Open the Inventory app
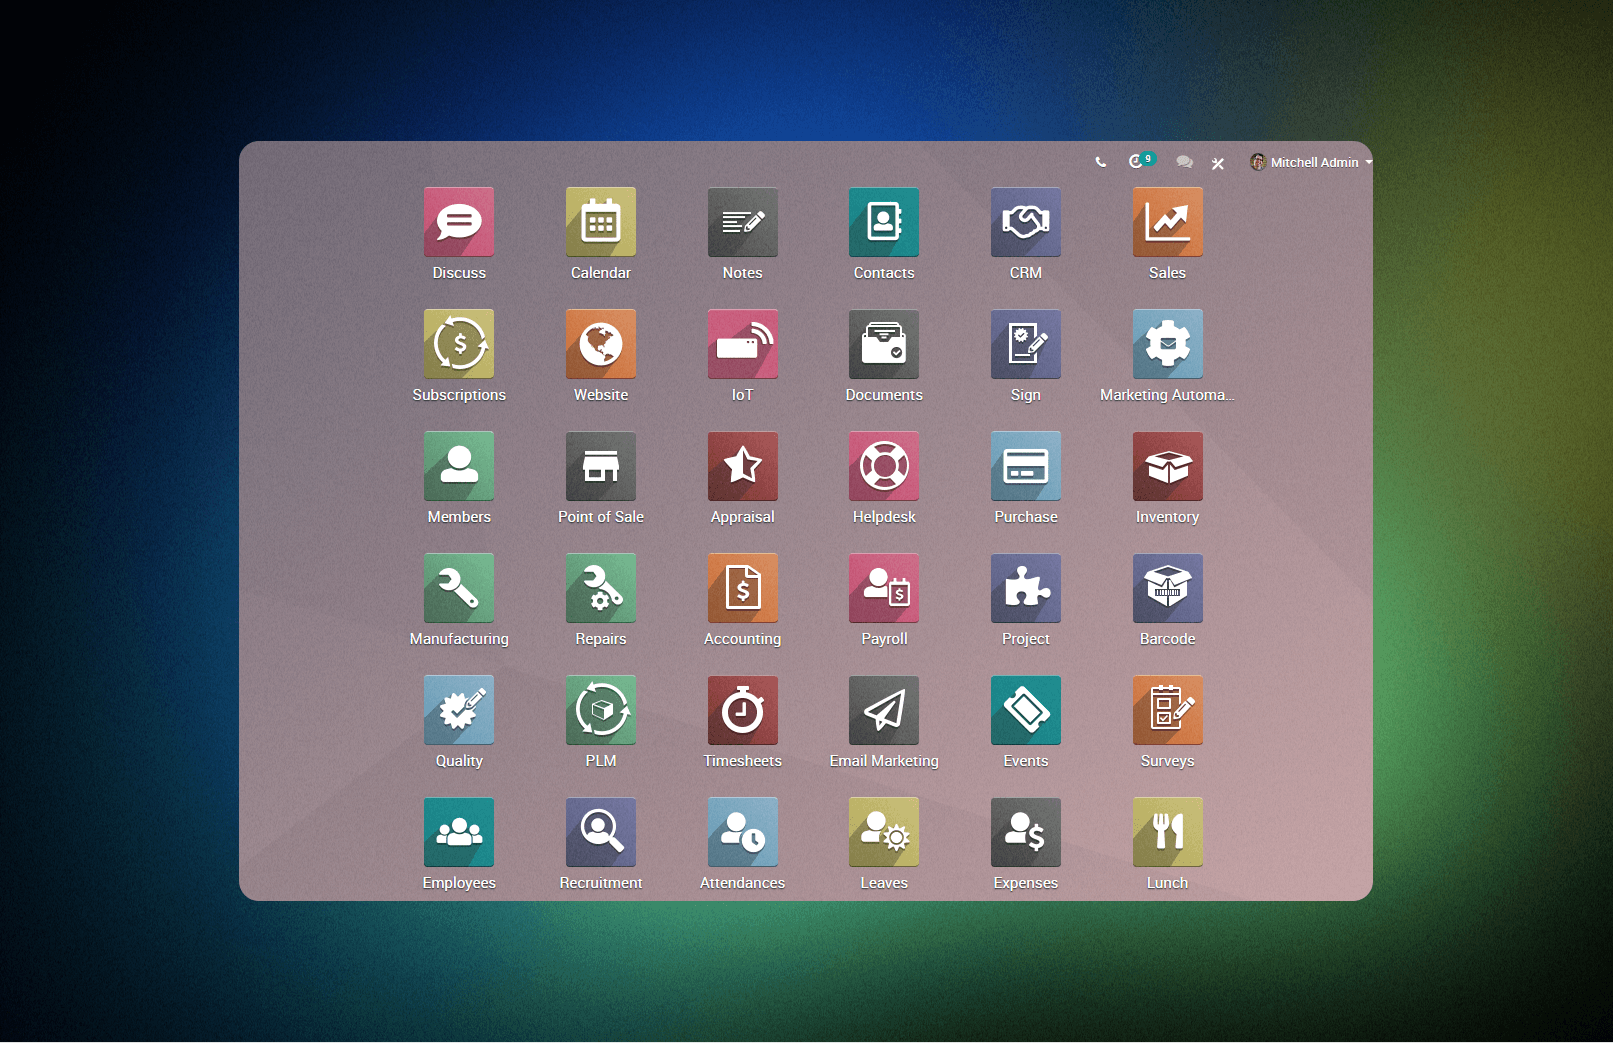1613x1043 pixels. pos(1168,466)
